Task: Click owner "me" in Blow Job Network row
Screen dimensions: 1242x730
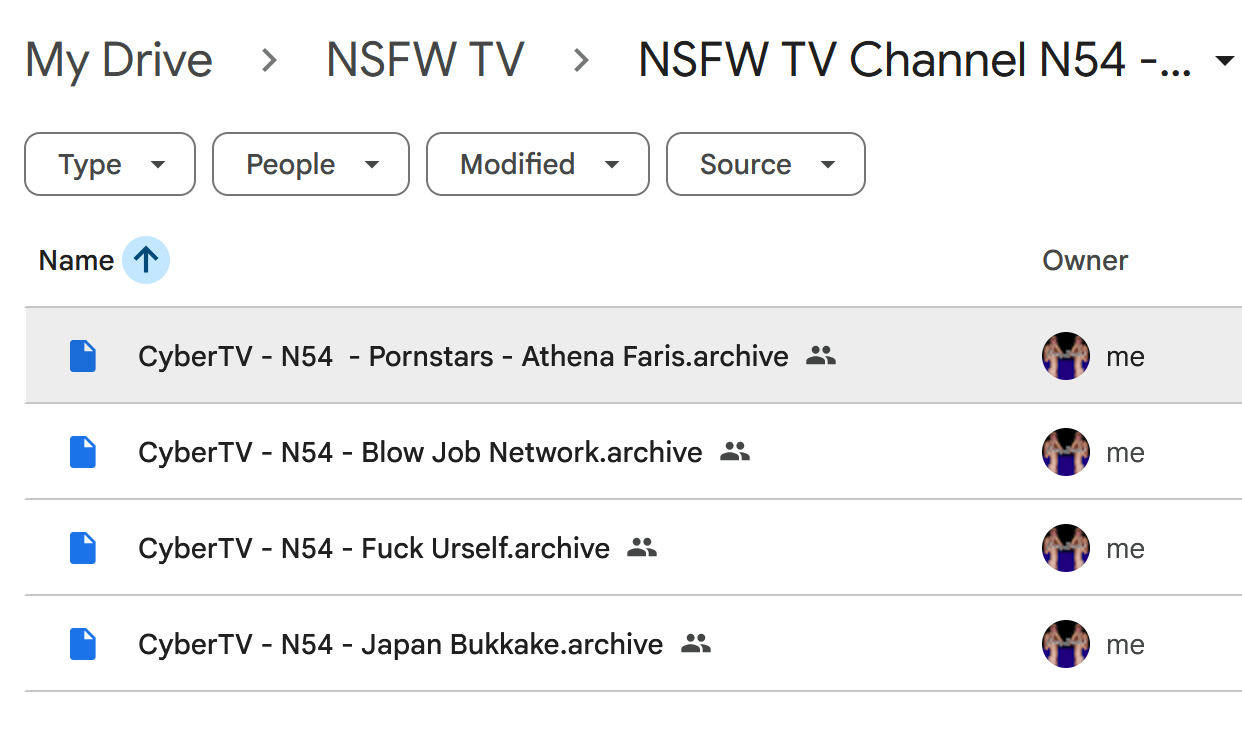Action: point(1125,453)
